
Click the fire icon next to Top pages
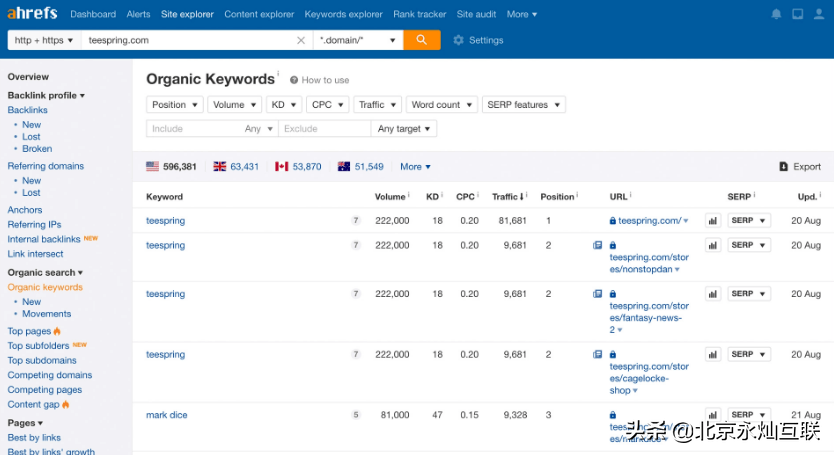point(57,331)
